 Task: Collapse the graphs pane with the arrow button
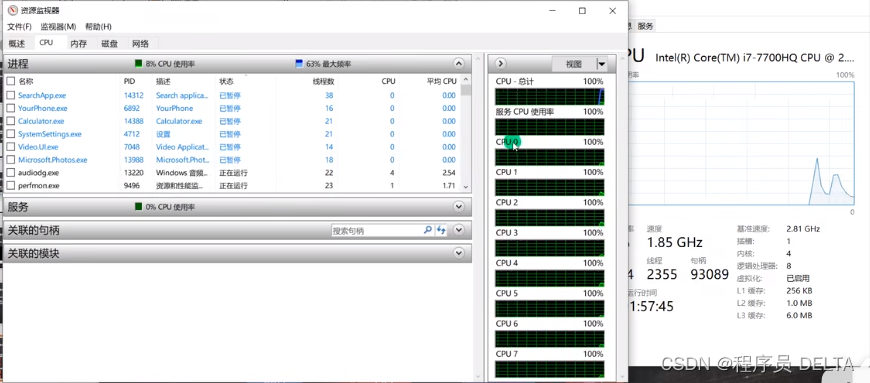point(500,64)
